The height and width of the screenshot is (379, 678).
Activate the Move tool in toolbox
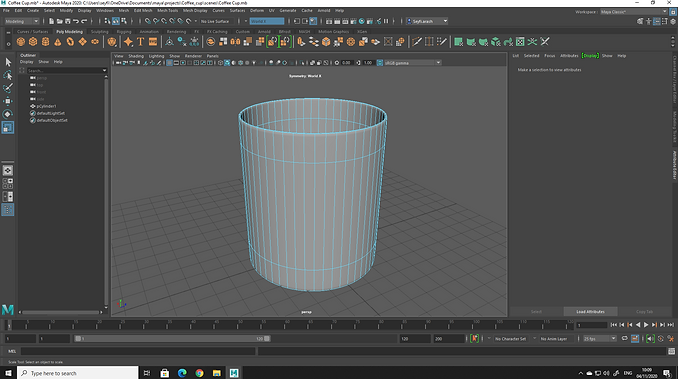click(x=8, y=101)
